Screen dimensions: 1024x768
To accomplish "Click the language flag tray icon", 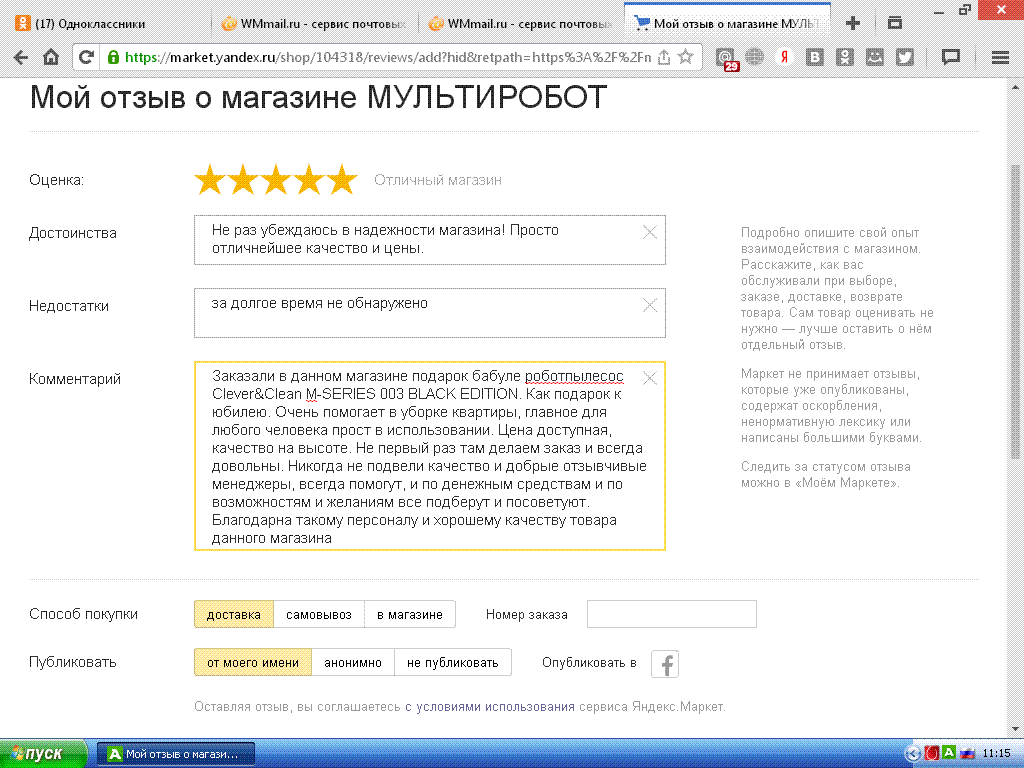I will click(x=967, y=754).
